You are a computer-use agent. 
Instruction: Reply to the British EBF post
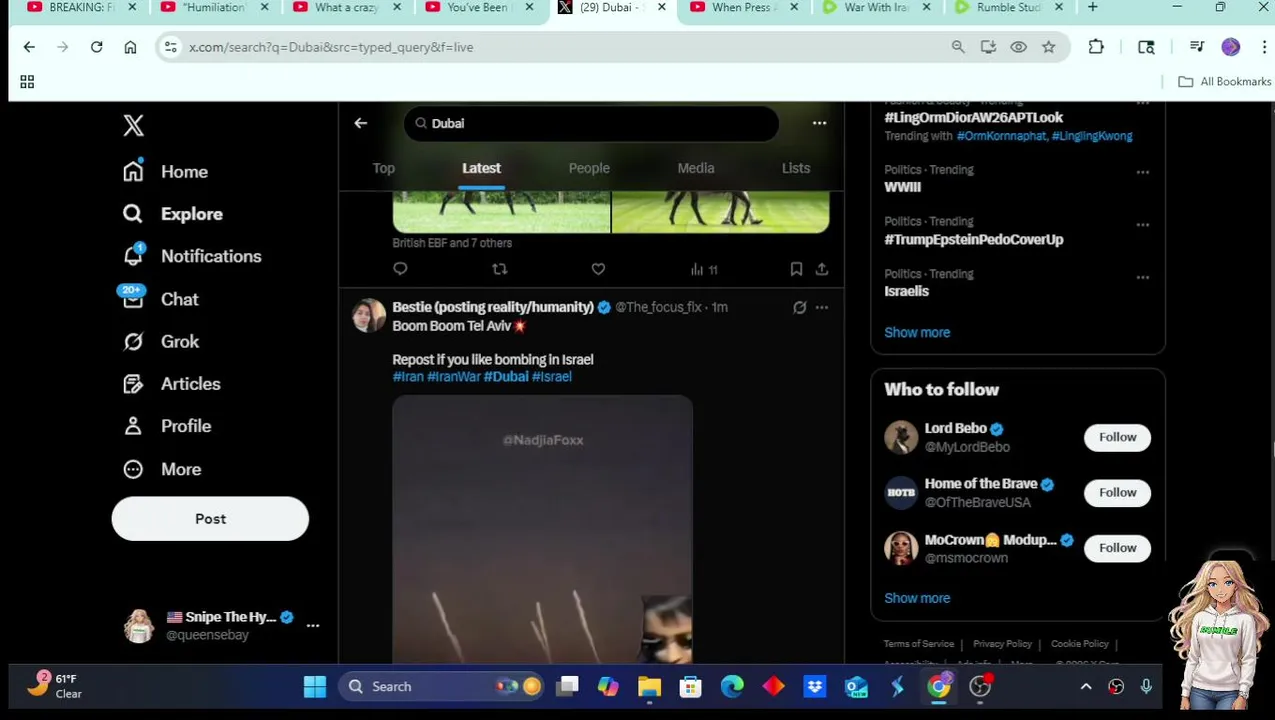[400, 269]
